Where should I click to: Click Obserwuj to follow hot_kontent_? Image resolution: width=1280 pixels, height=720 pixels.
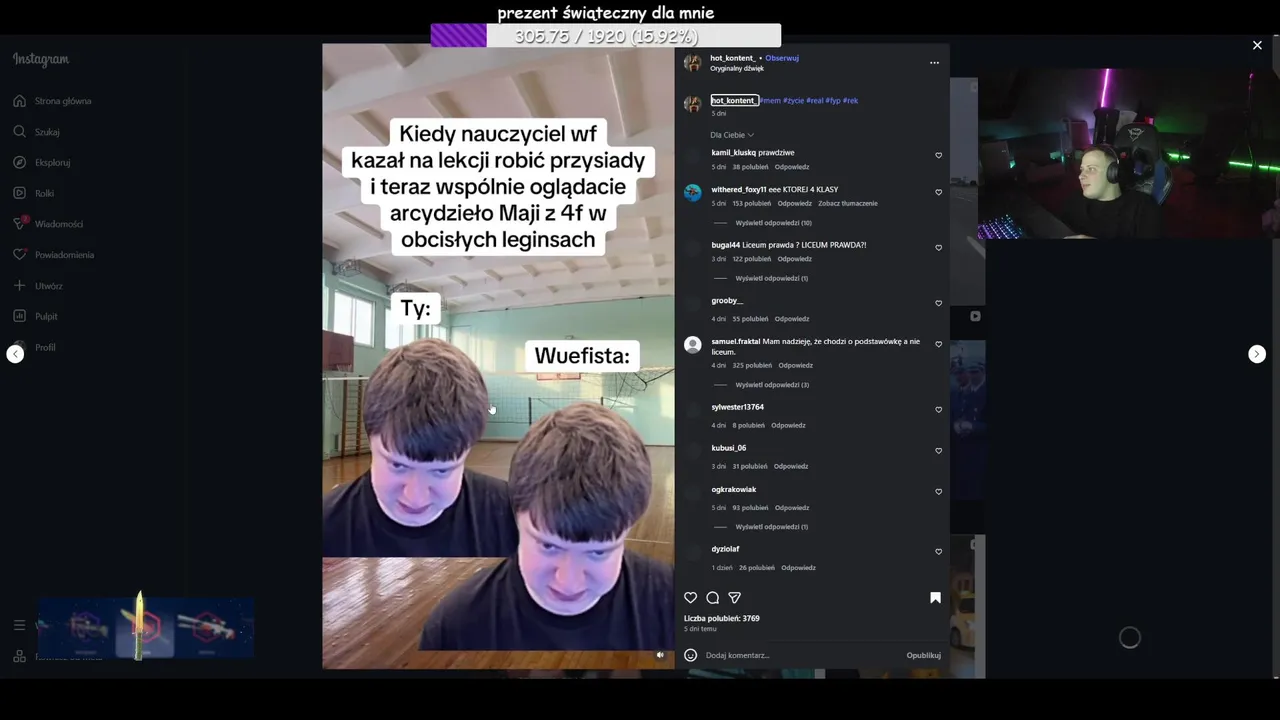coord(782,58)
